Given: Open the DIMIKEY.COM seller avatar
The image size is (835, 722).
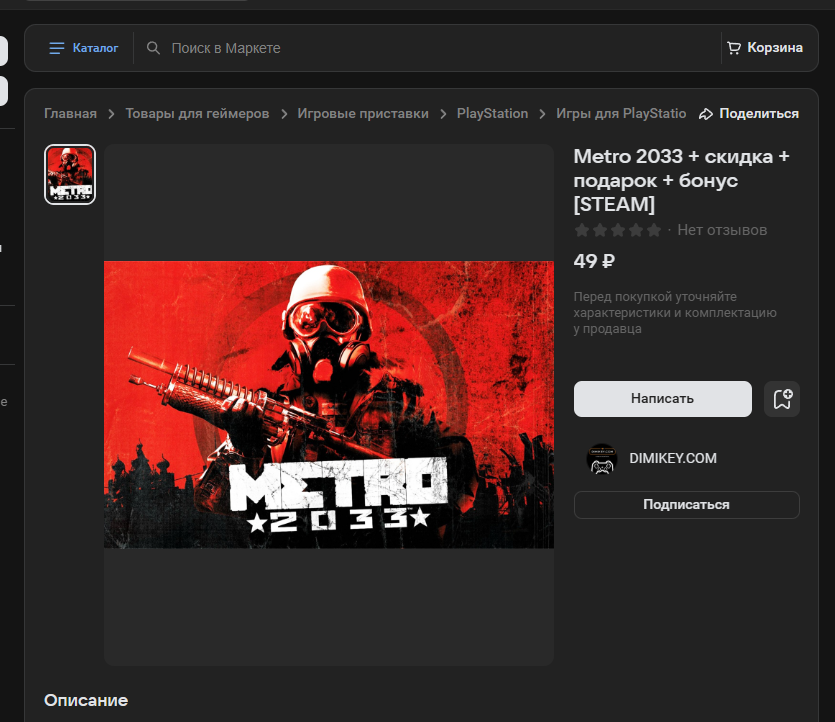Looking at the screenshot, I should (602, 458).
